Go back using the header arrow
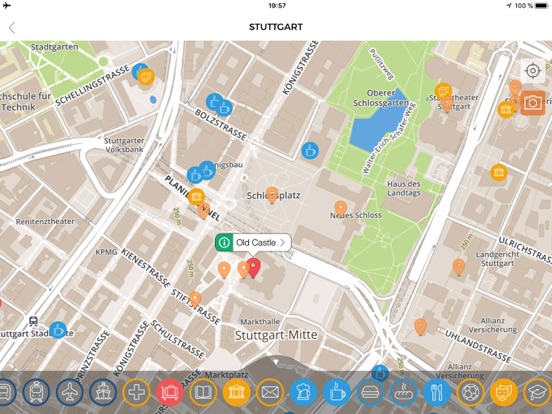 (12, 27)
